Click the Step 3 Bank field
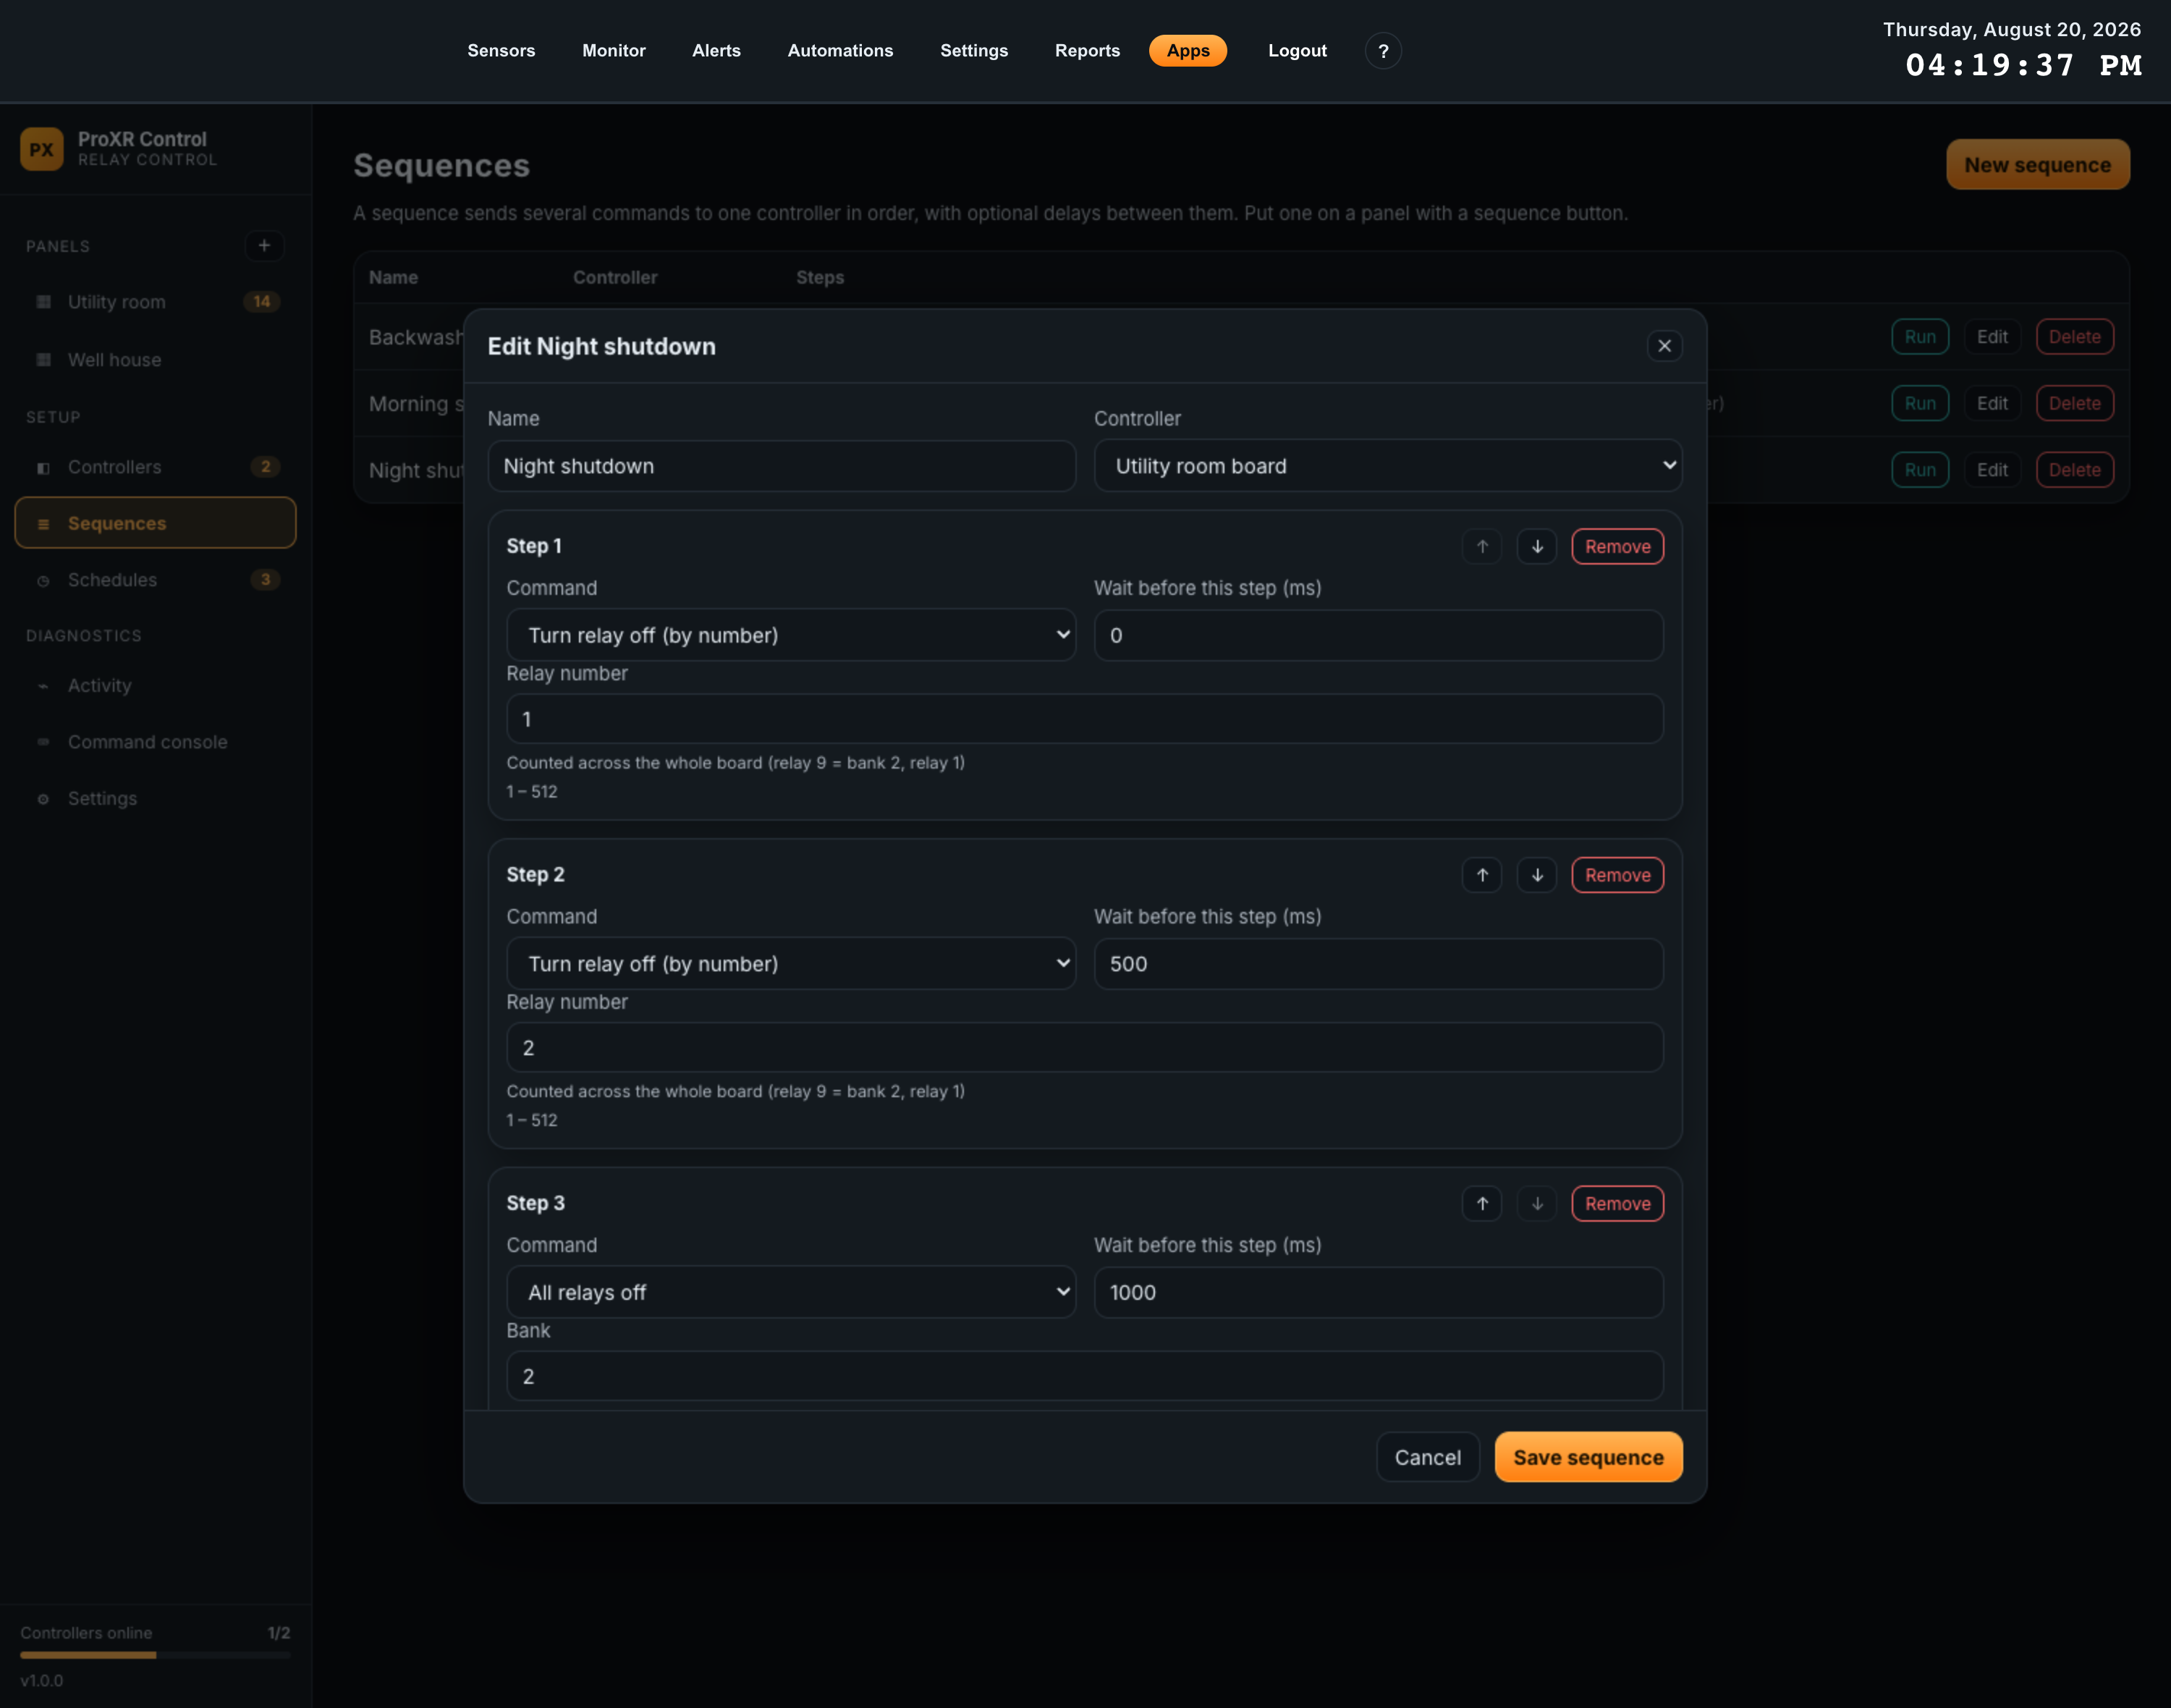This screenshot has height=1708, width=2171. (x=1085, y=1376)
